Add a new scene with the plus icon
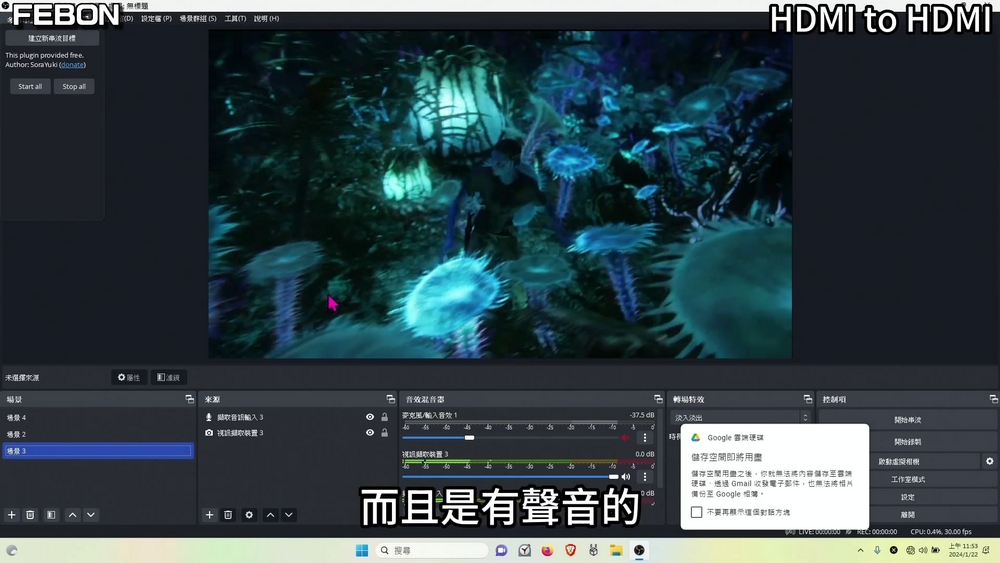 pyautogui.click(x=11, y=515)
